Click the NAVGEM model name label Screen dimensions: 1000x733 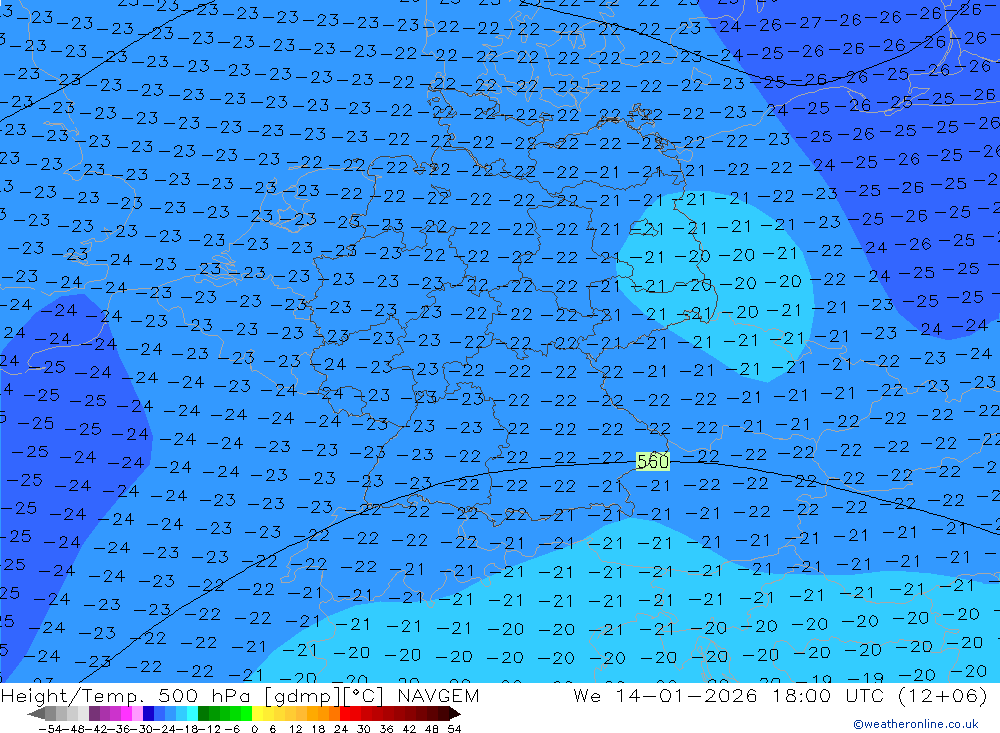point(438,695)
